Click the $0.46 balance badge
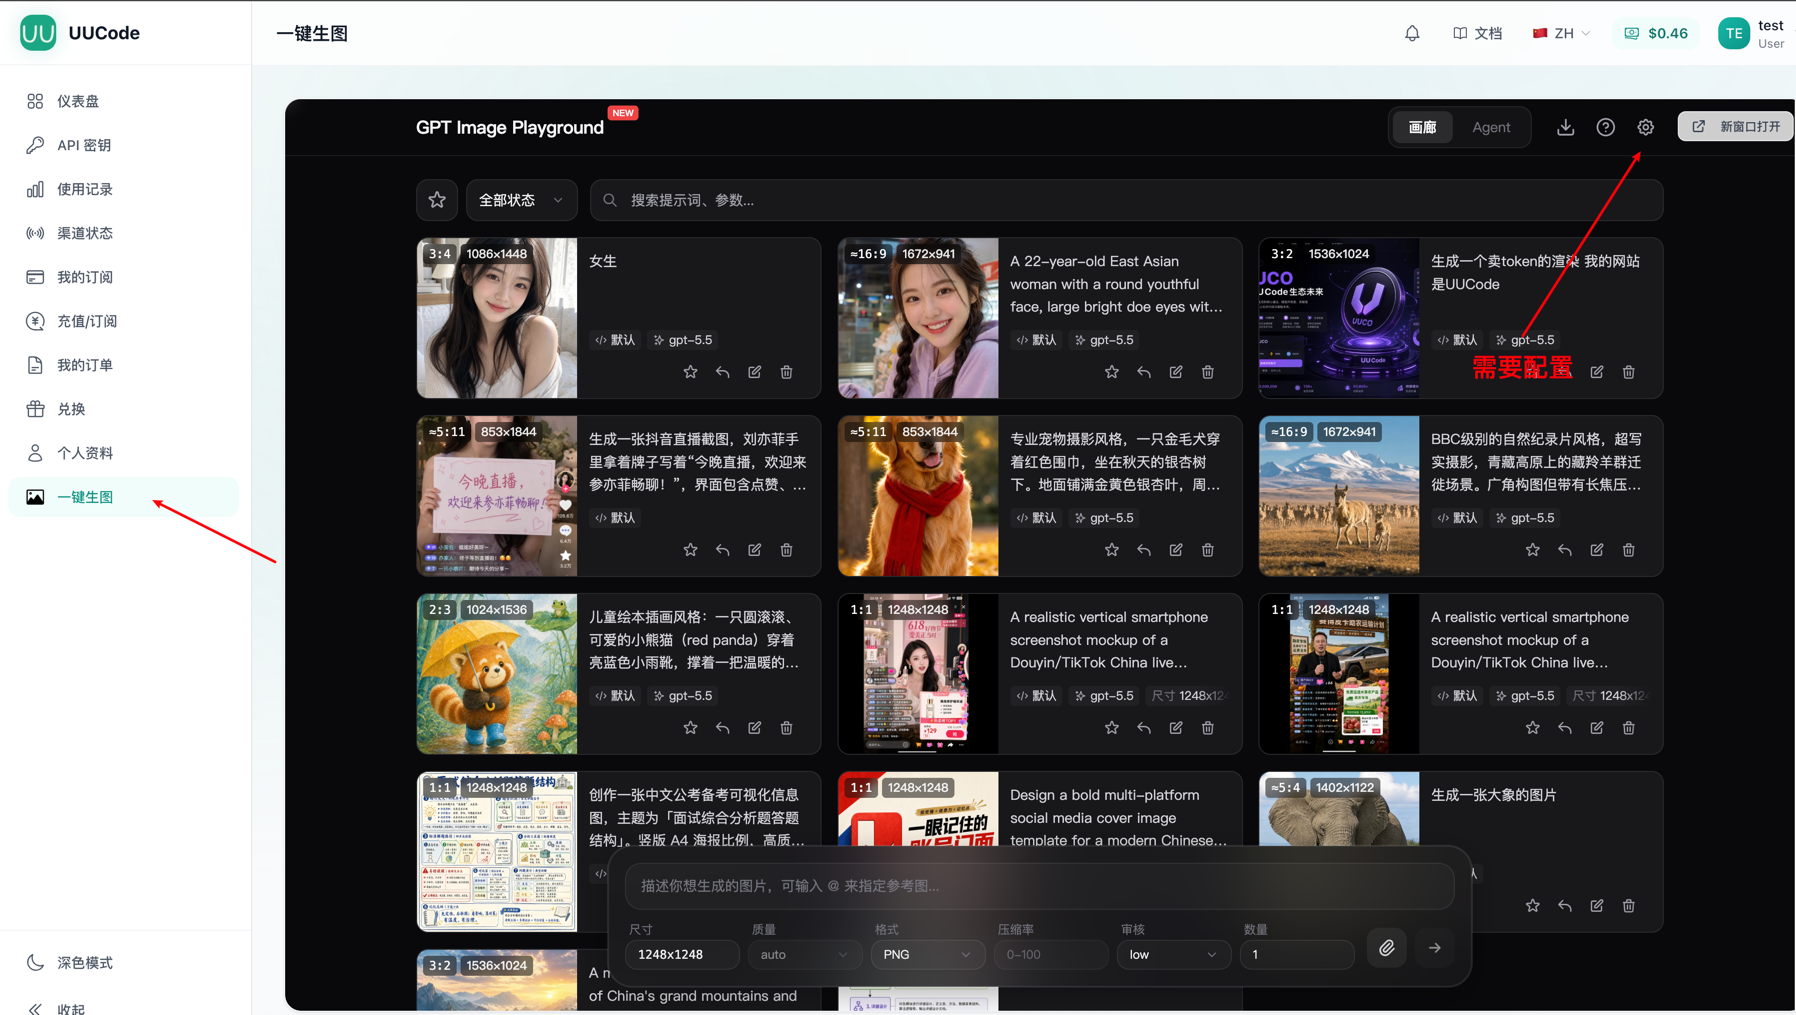This screenshot has height=1015, width=1796. 1656,33
